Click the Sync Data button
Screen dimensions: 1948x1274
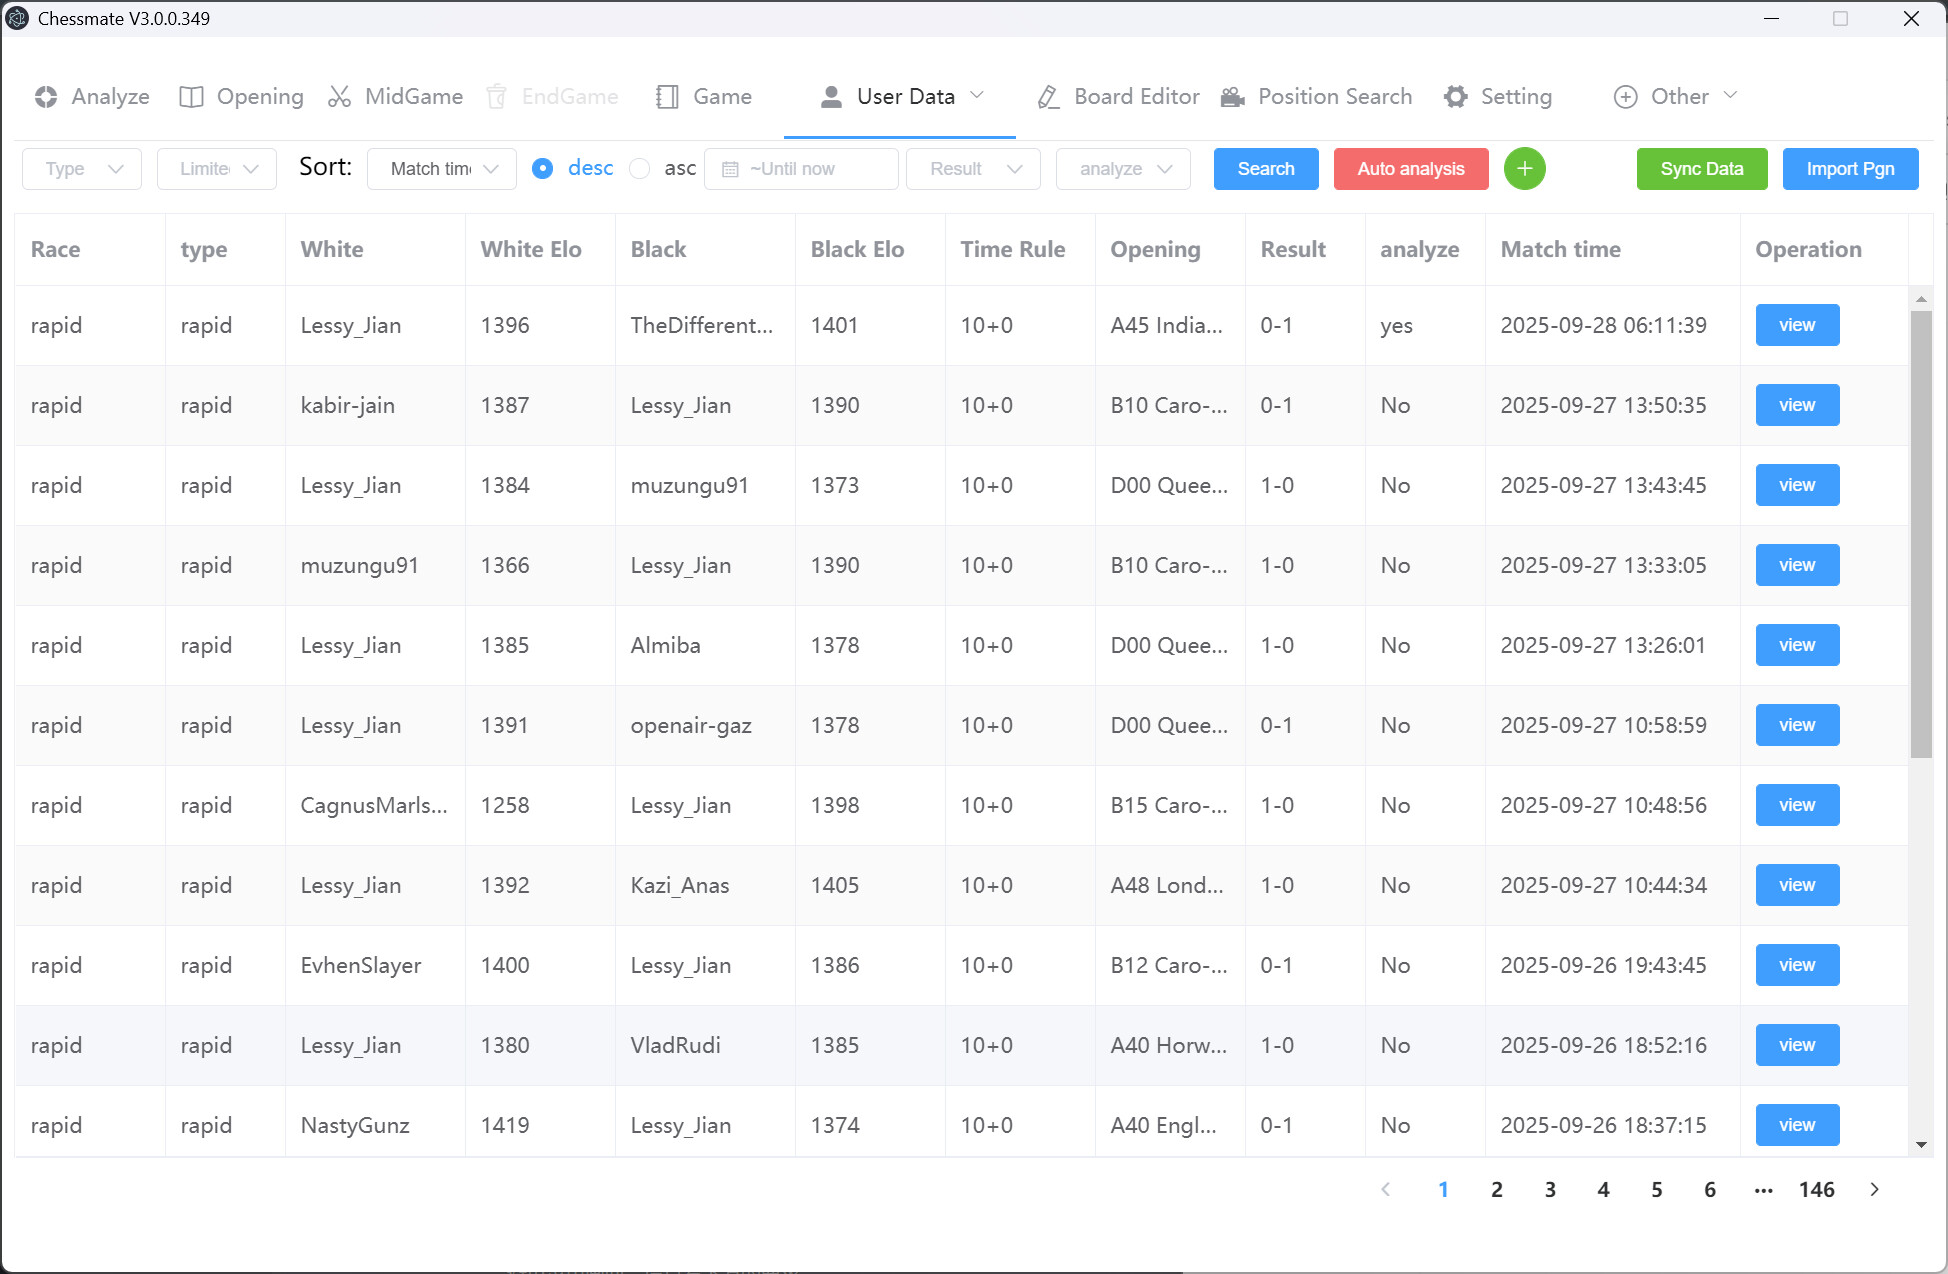pyautogui.click(x=1701, y=168)
